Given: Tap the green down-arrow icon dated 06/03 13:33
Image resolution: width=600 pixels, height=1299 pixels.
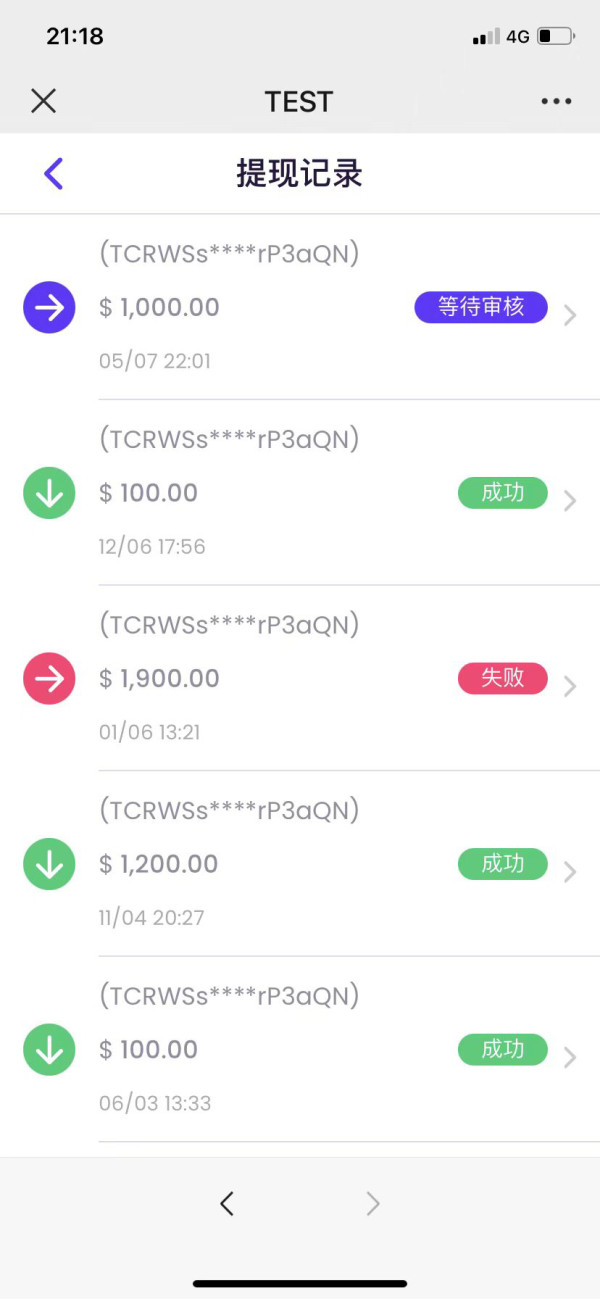Looking at the screenshot, I should click(49, 1050).
